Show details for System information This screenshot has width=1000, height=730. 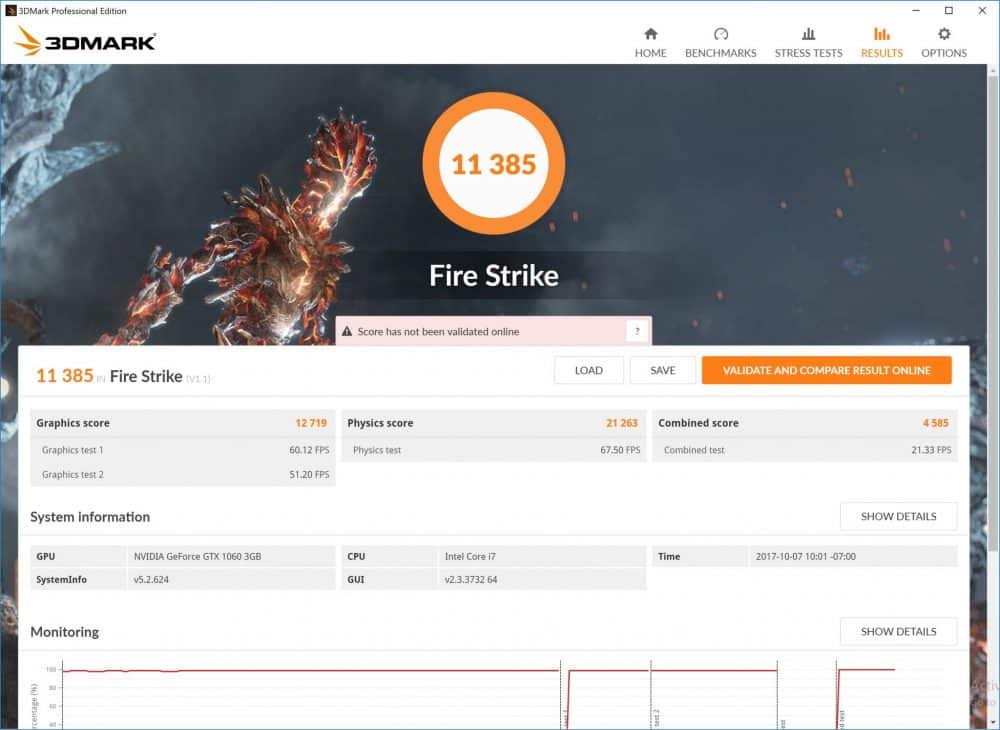tap(899, 516)
